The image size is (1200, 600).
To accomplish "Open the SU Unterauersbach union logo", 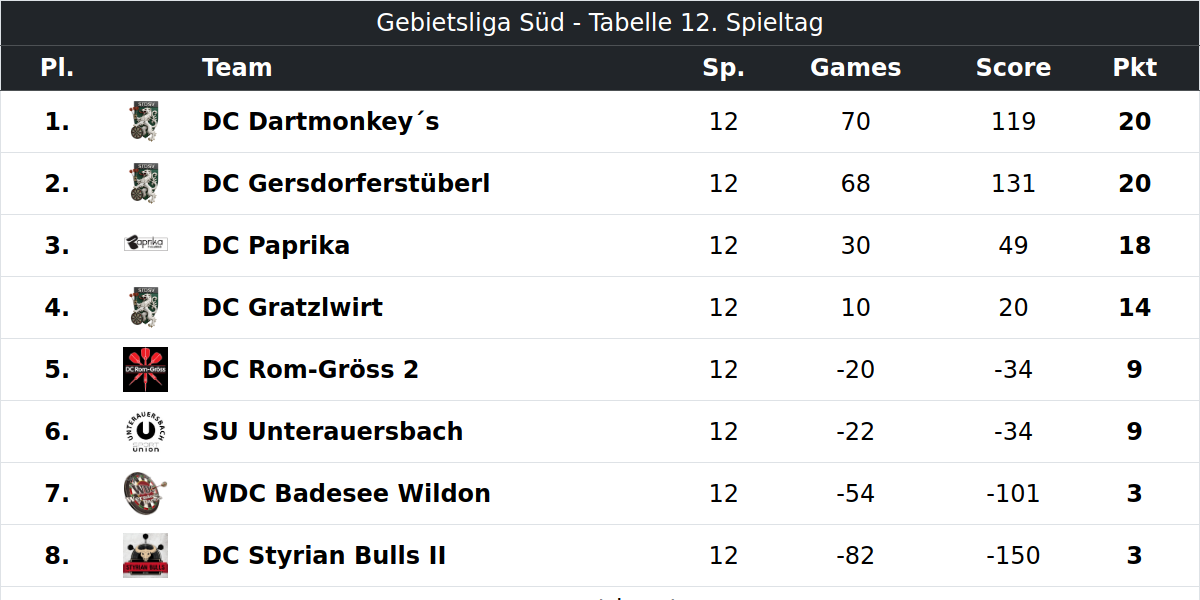I will pyautogui.click(x=145, y=432).
